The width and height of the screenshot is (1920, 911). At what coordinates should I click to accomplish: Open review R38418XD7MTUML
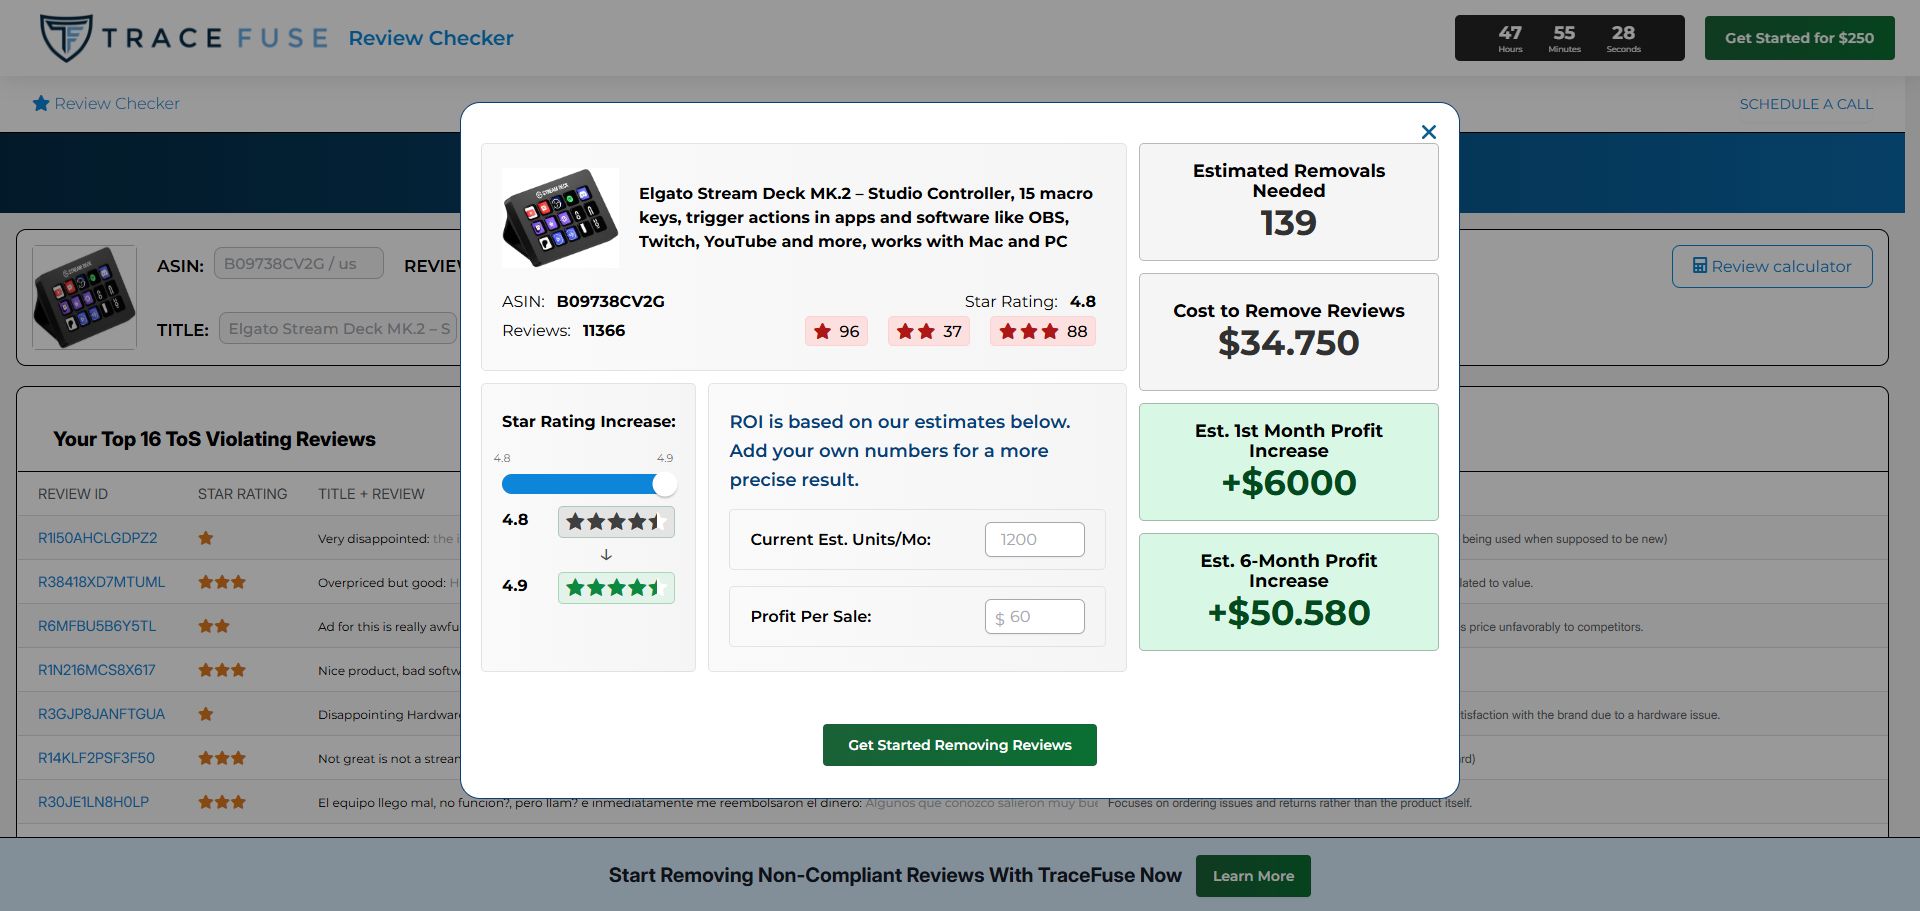pos(101,582)
